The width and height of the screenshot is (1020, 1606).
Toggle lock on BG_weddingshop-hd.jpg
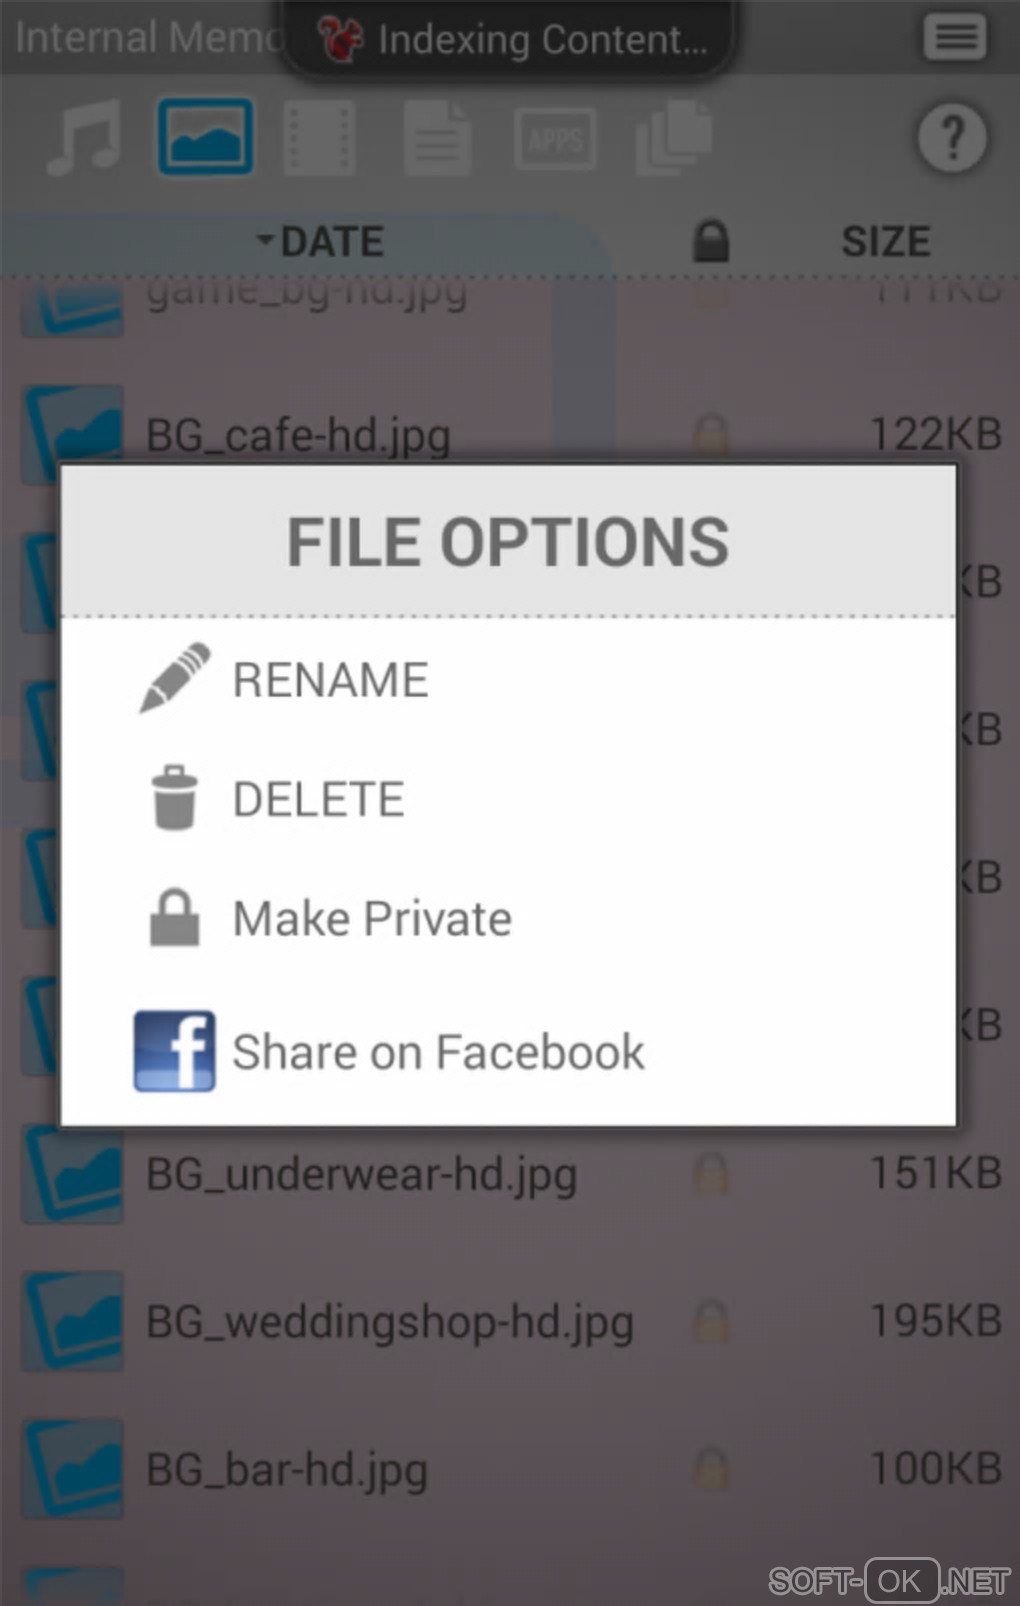(711, 1320)
